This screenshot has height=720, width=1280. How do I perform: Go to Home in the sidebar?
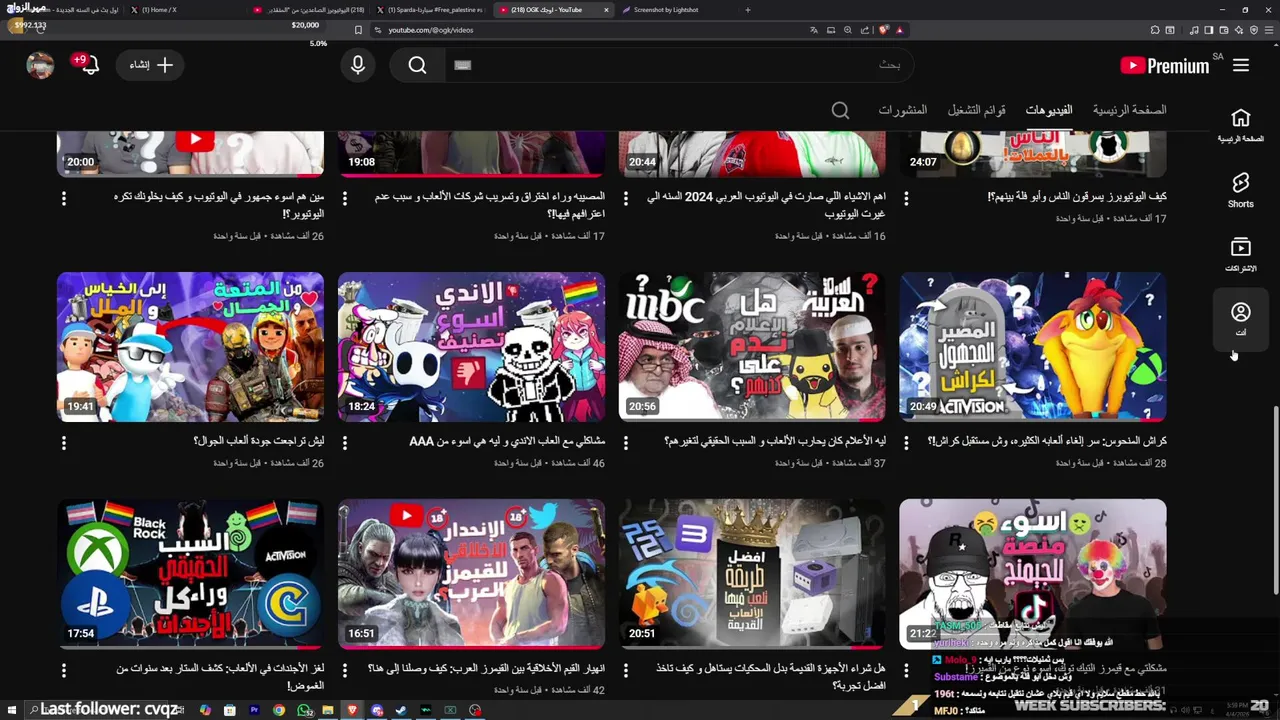point(1240,125)
